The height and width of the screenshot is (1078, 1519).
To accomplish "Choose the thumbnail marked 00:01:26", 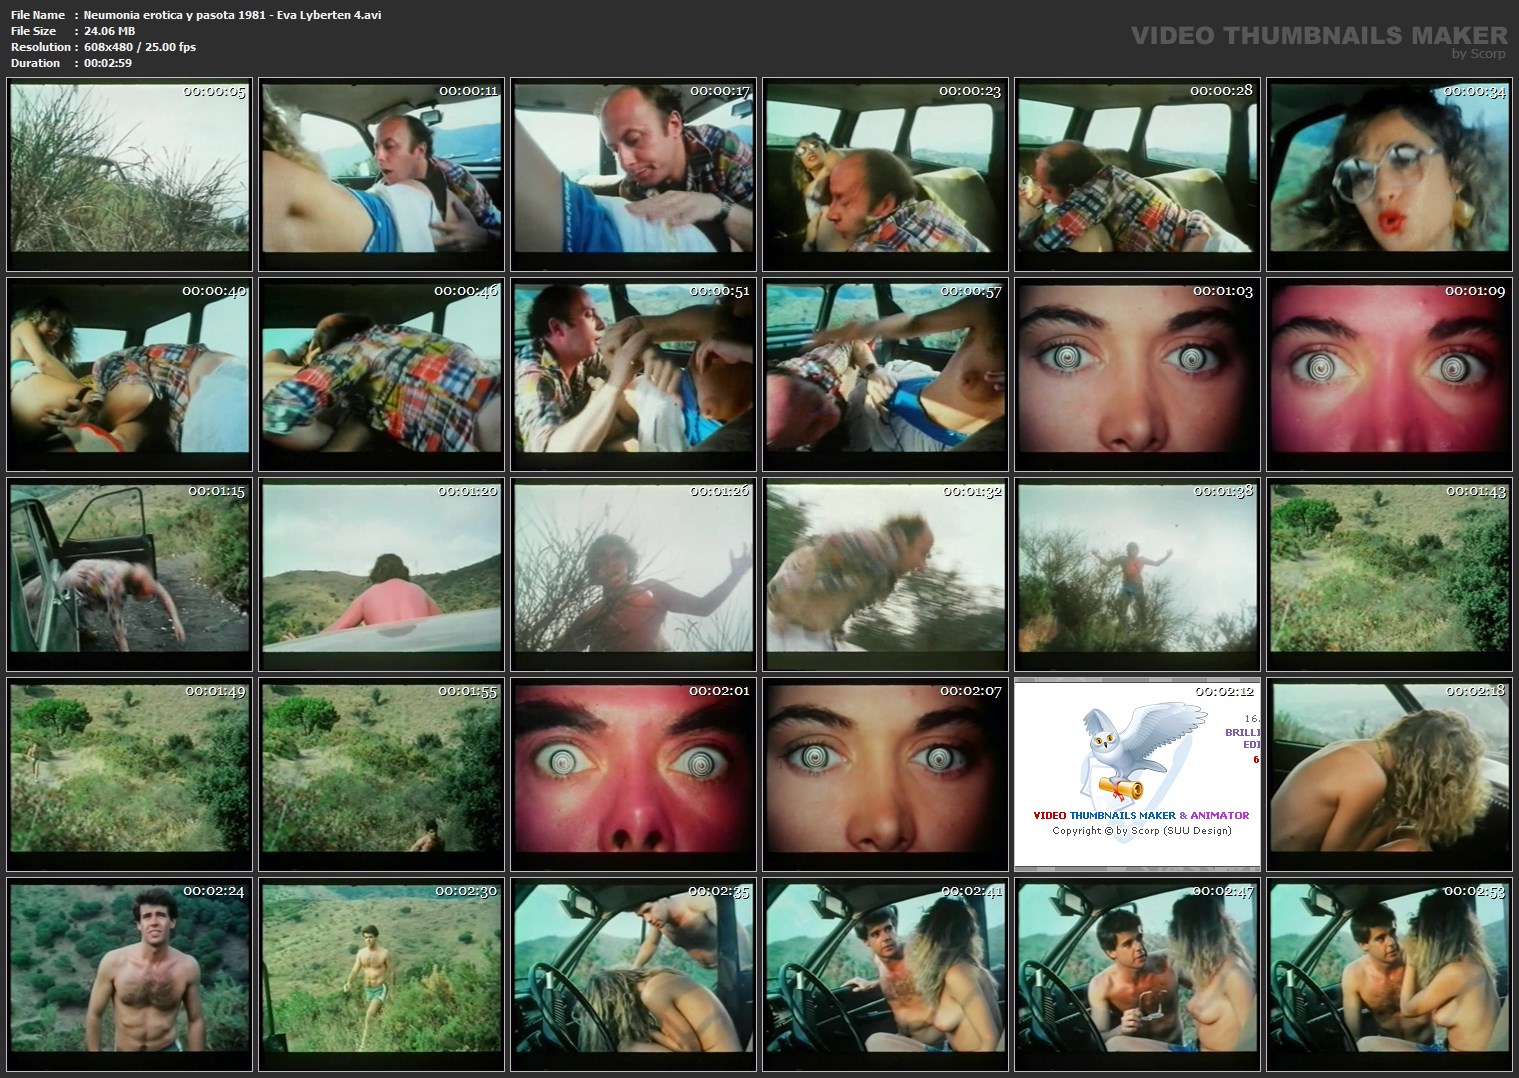I will [x=633, y=575].
